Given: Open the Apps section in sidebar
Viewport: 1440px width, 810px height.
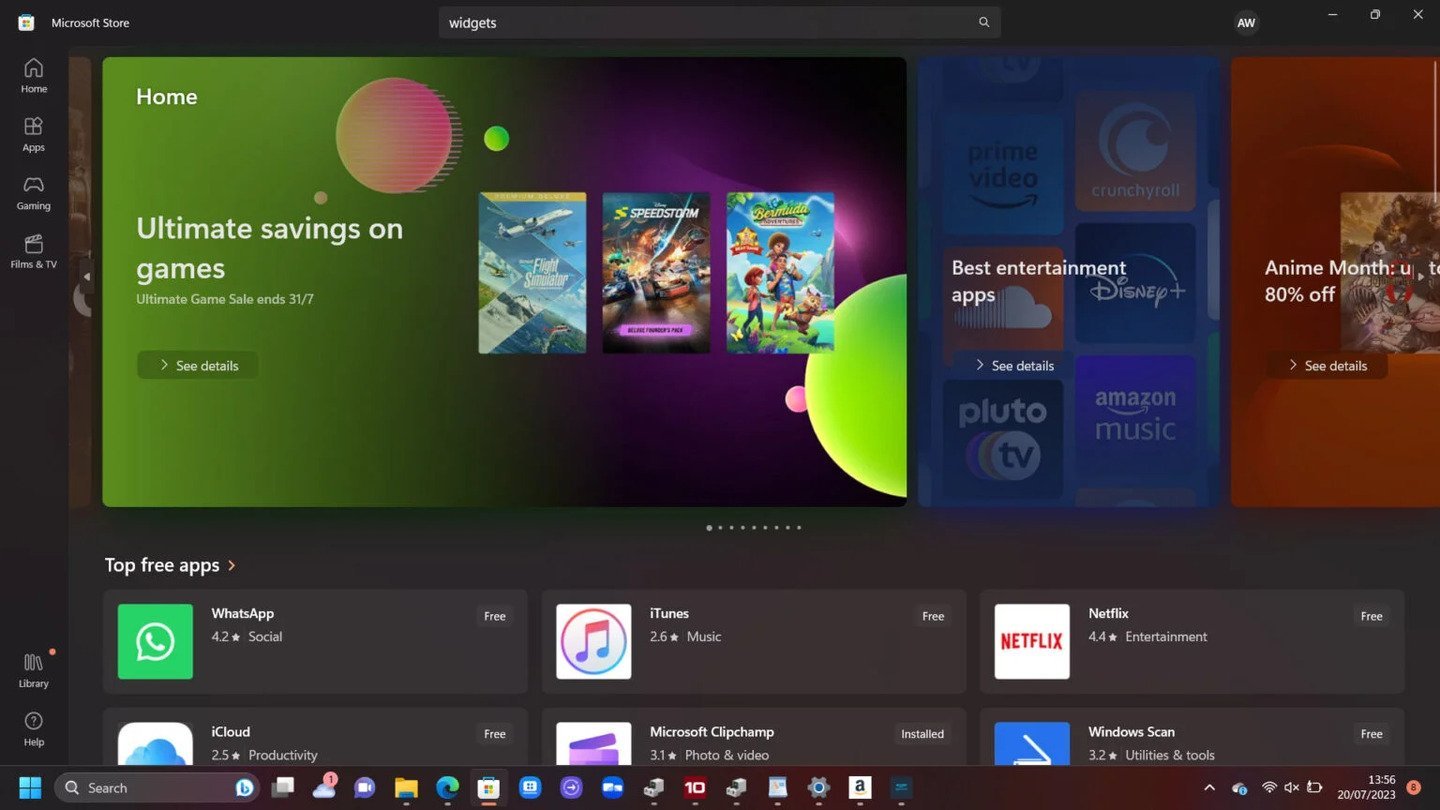Looking at the screenshot, I should [34, 134].
